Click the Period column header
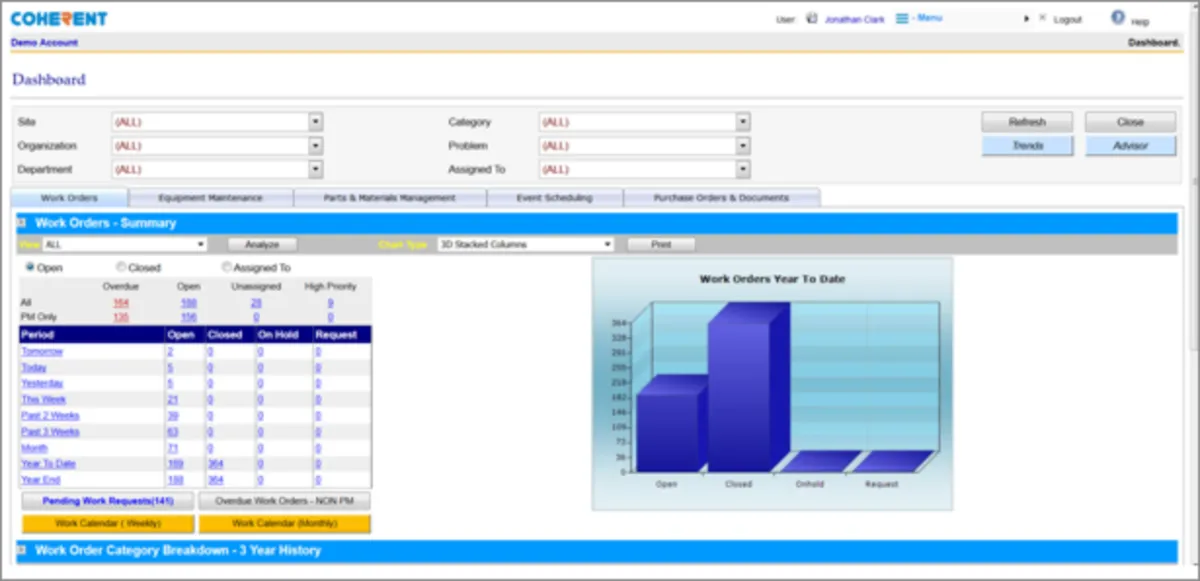This screenshot has height=581, width=1200. [92, 335]
